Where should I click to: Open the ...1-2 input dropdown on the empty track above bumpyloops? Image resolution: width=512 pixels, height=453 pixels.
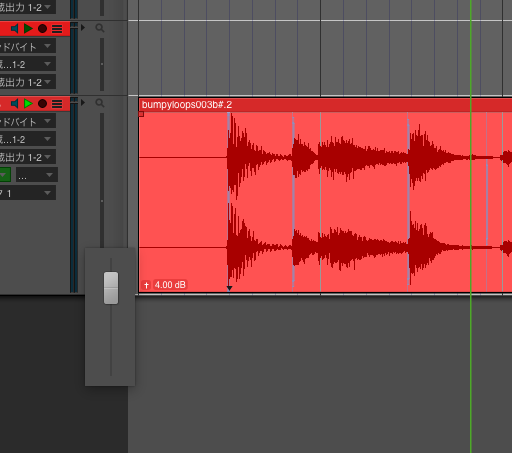(x=27, y=64)
